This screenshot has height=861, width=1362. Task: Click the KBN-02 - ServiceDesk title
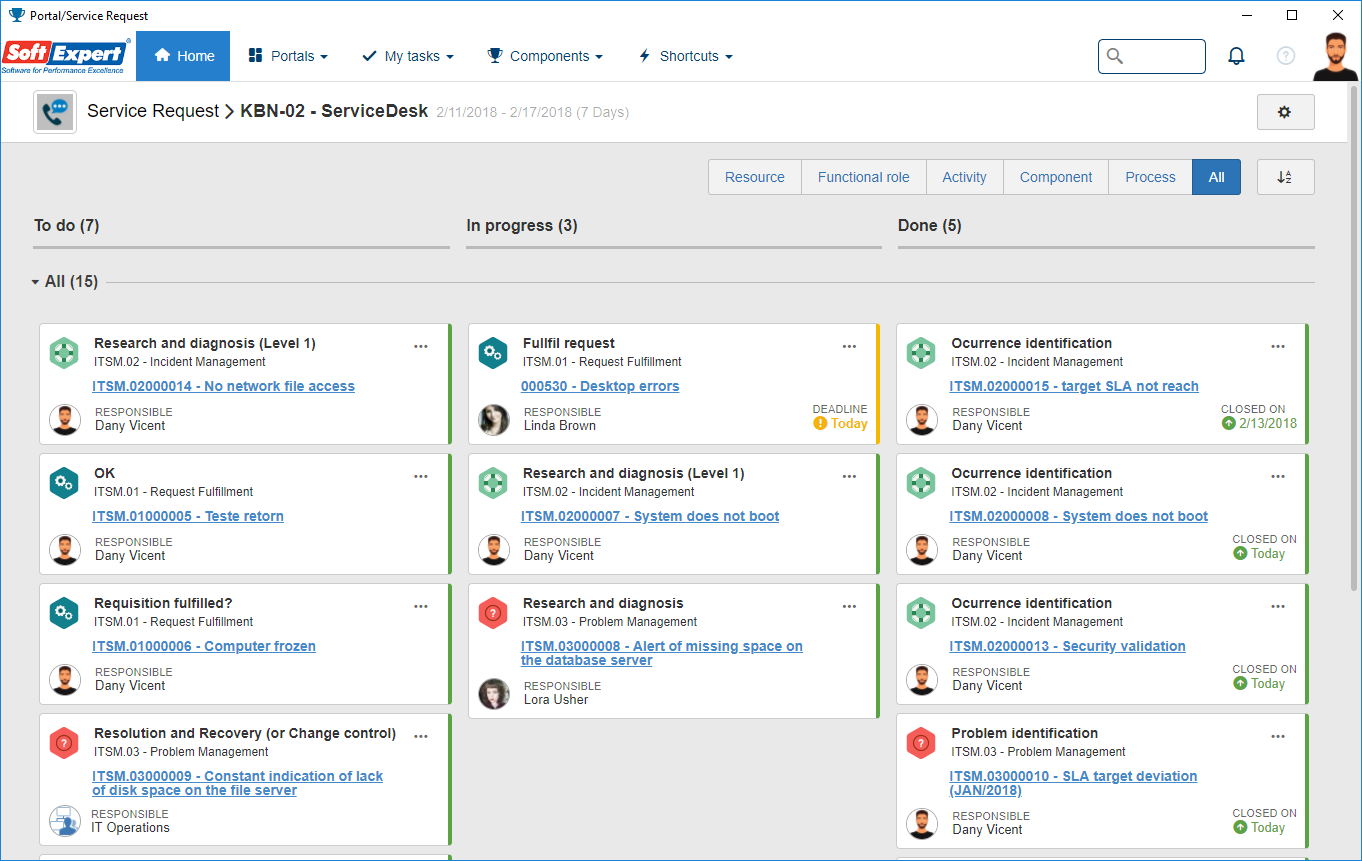point(334,111)
